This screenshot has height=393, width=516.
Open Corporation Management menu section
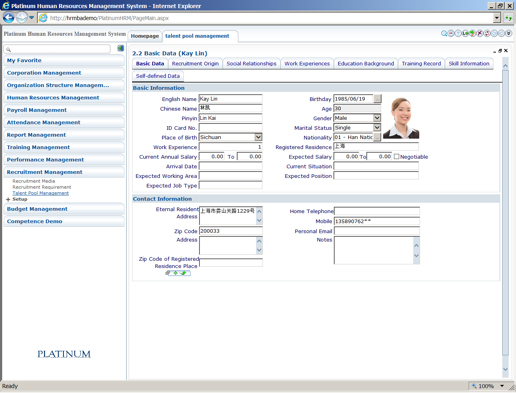[x=64, y=73]
